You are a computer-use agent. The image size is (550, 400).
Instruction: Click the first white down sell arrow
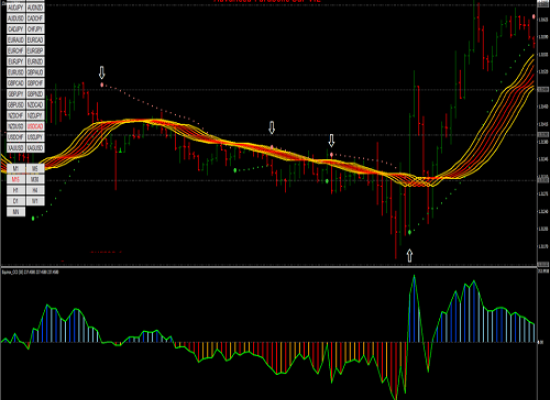pyautogui.click(x=102, y=72)
